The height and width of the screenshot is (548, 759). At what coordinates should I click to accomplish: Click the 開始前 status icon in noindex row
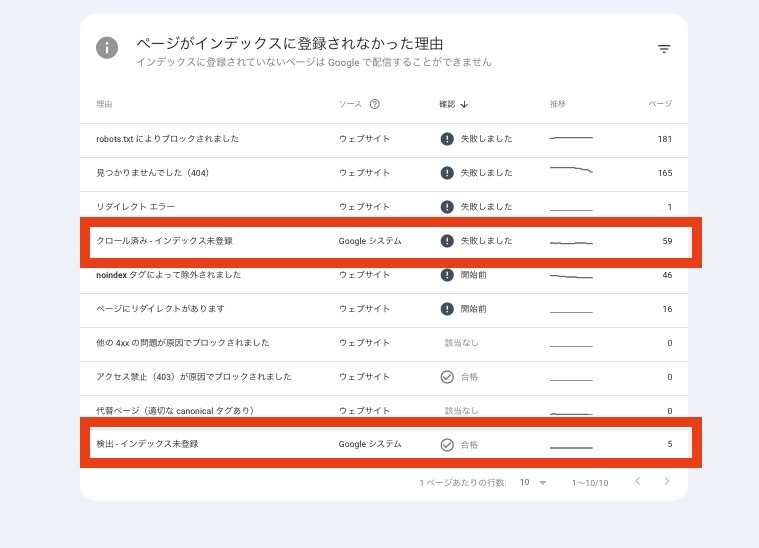point(447,275)
